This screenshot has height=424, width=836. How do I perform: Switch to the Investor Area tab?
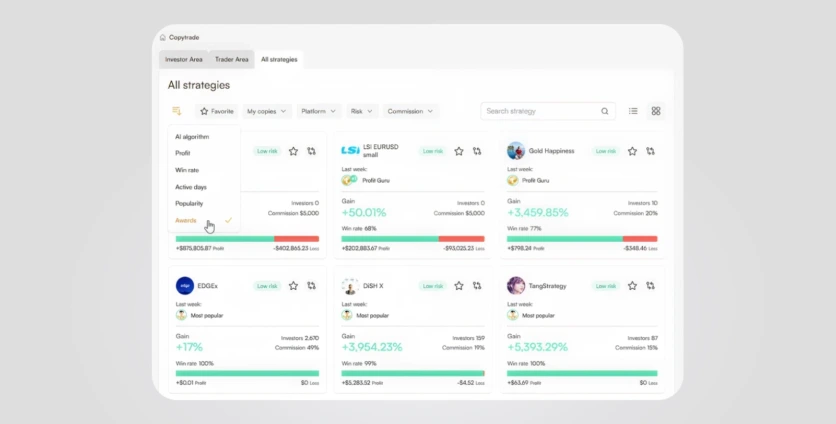[x=183, y=59]
